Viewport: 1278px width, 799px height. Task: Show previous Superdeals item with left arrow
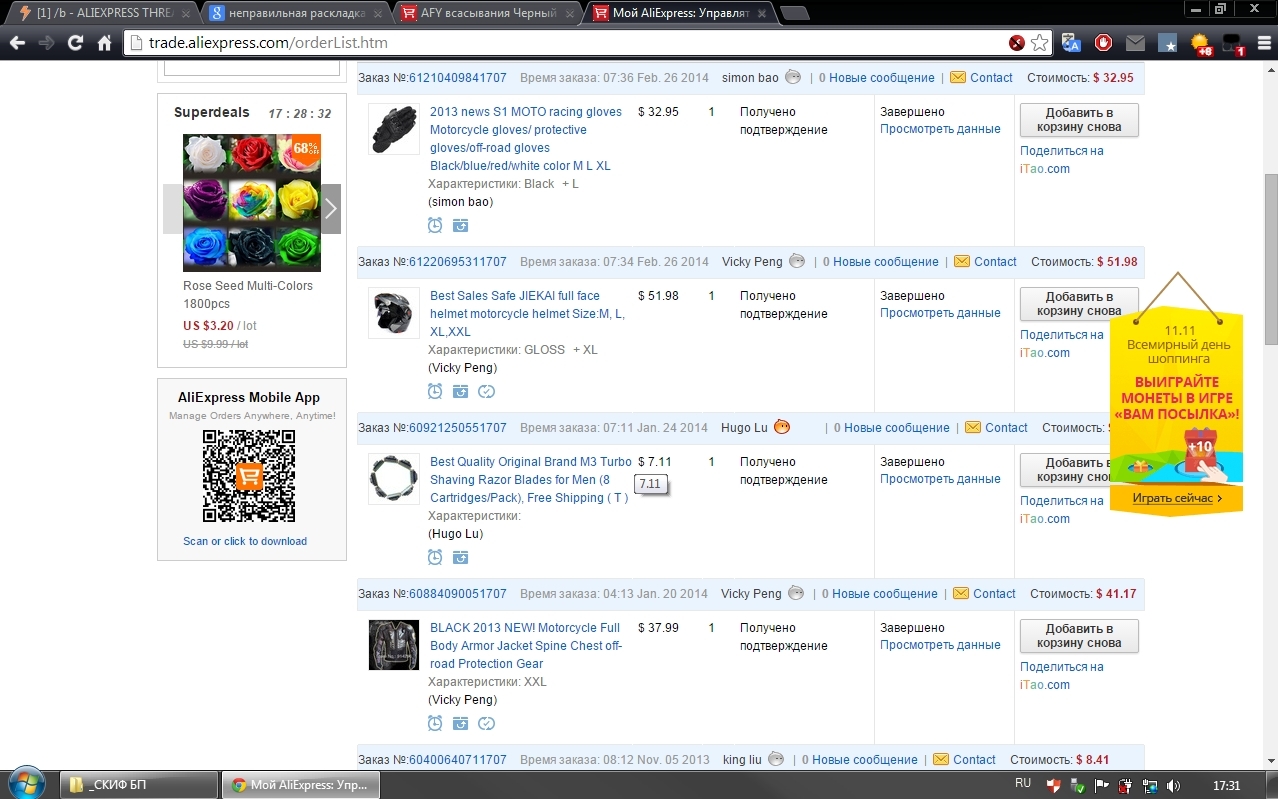pyautogui.click(x=173, y=209)
